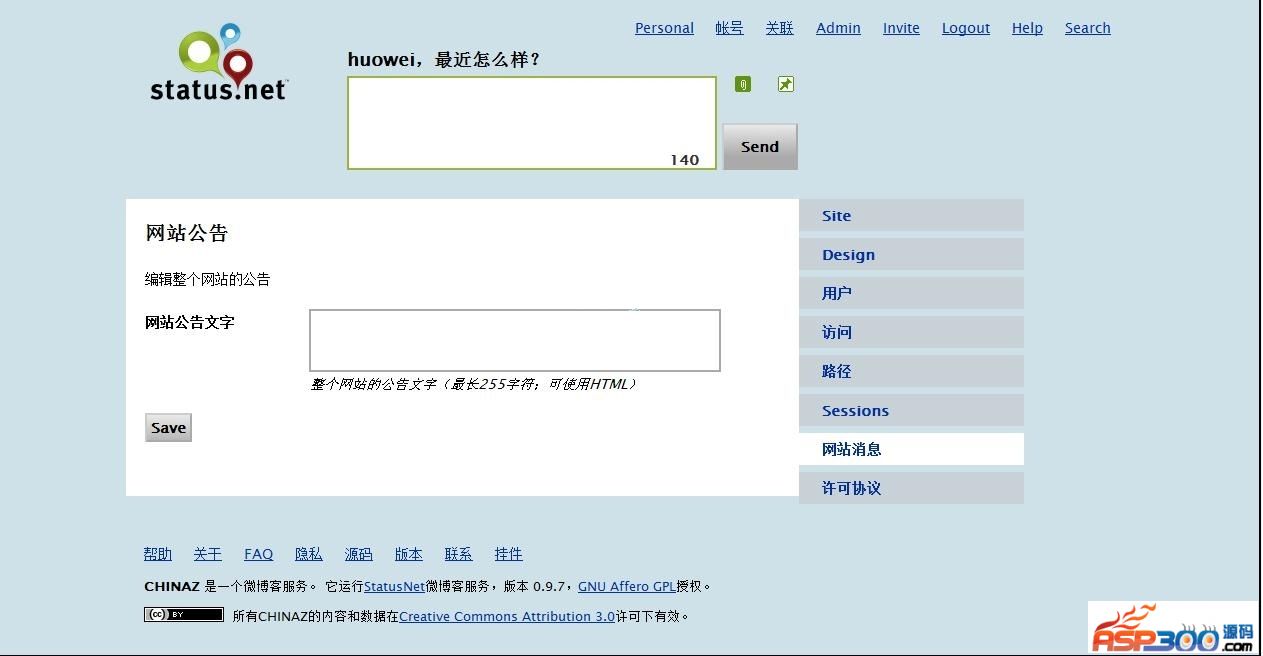Open the 隐私 footer link
Screen dimensions: 1263x656
click(309, 554)
